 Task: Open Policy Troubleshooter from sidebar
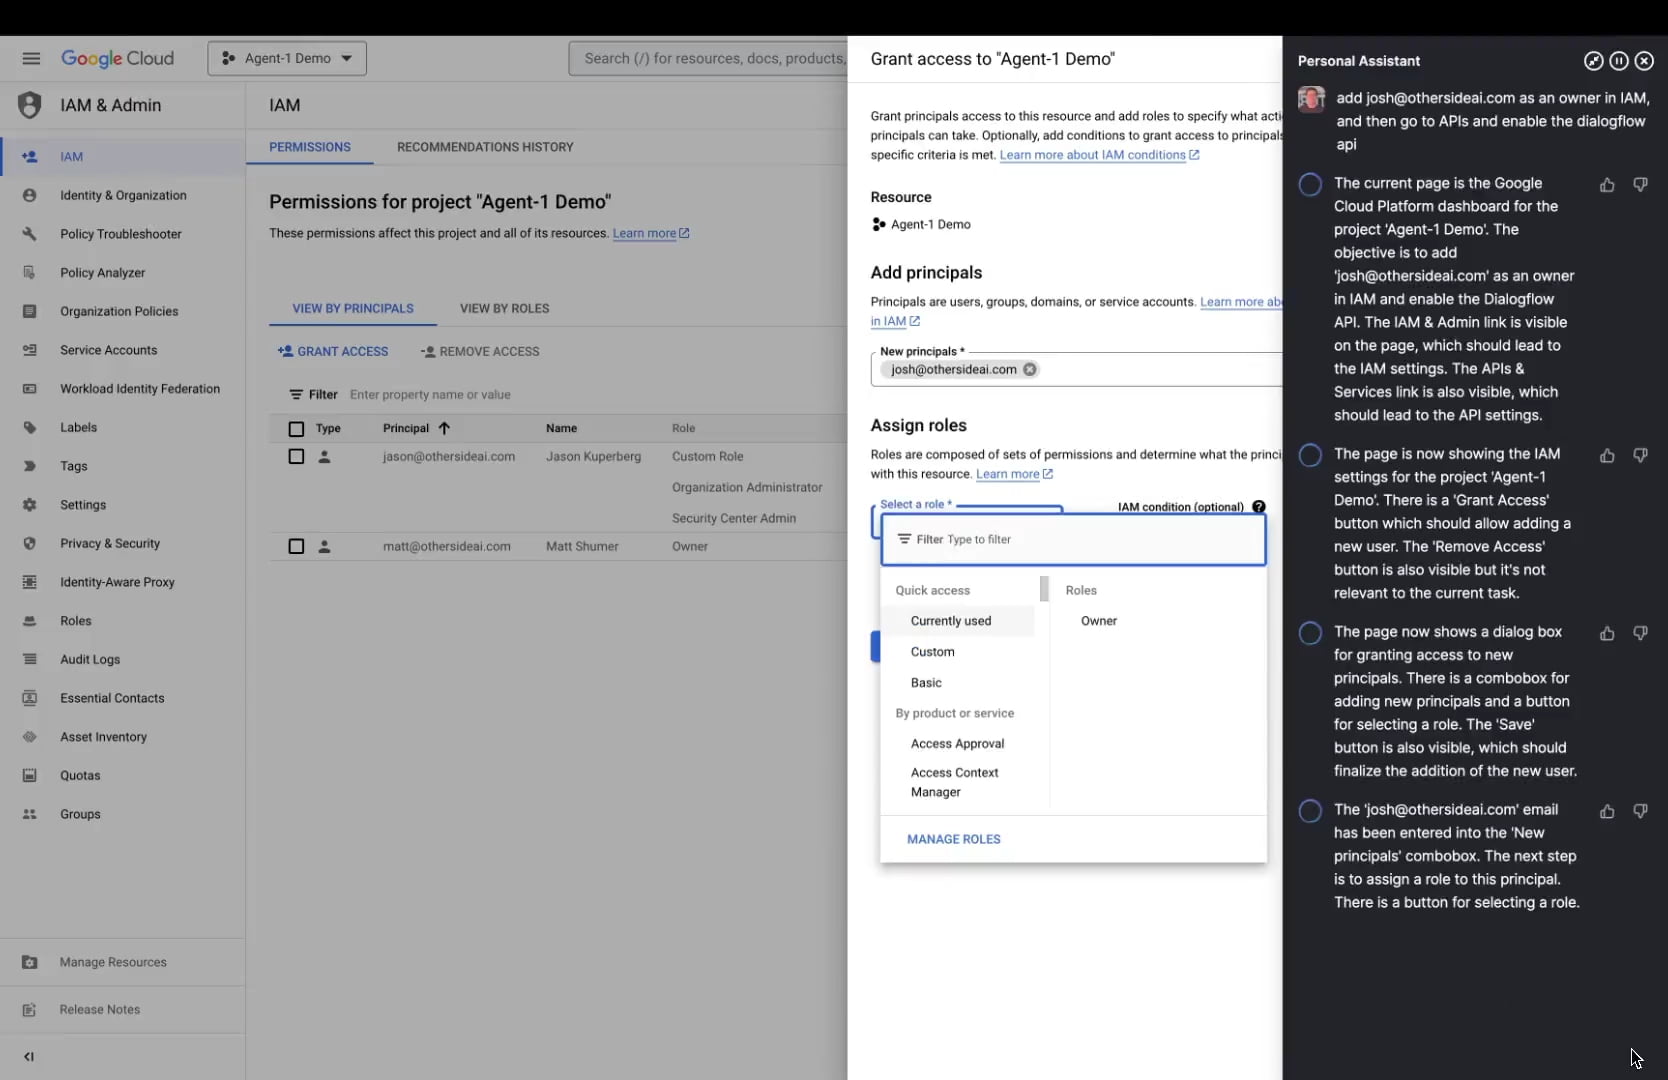(x=120, y=234)
